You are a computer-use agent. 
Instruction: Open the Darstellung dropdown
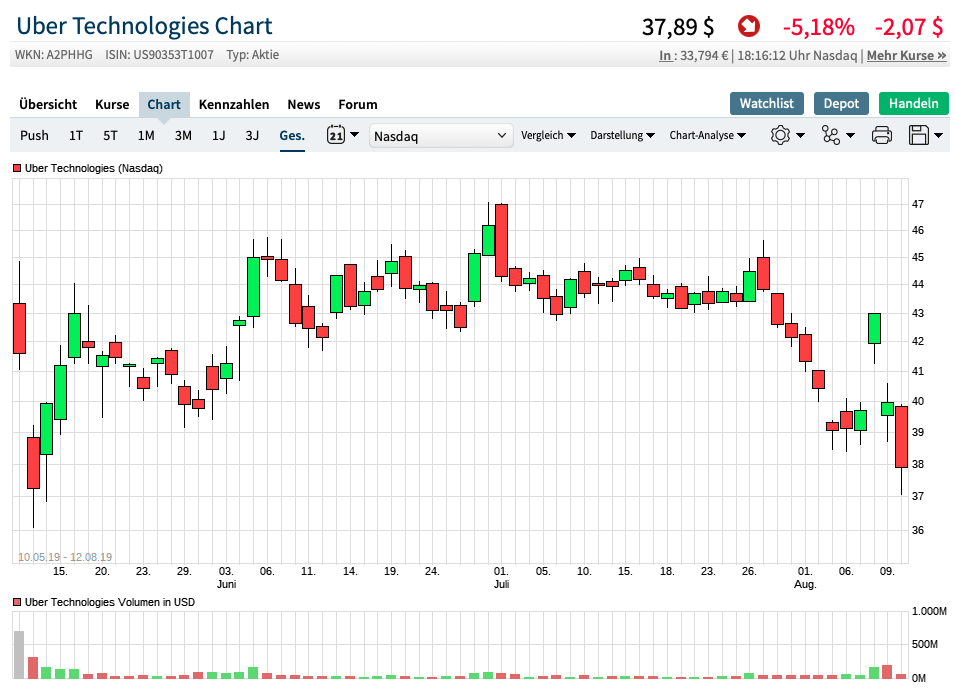pos(622,135)
